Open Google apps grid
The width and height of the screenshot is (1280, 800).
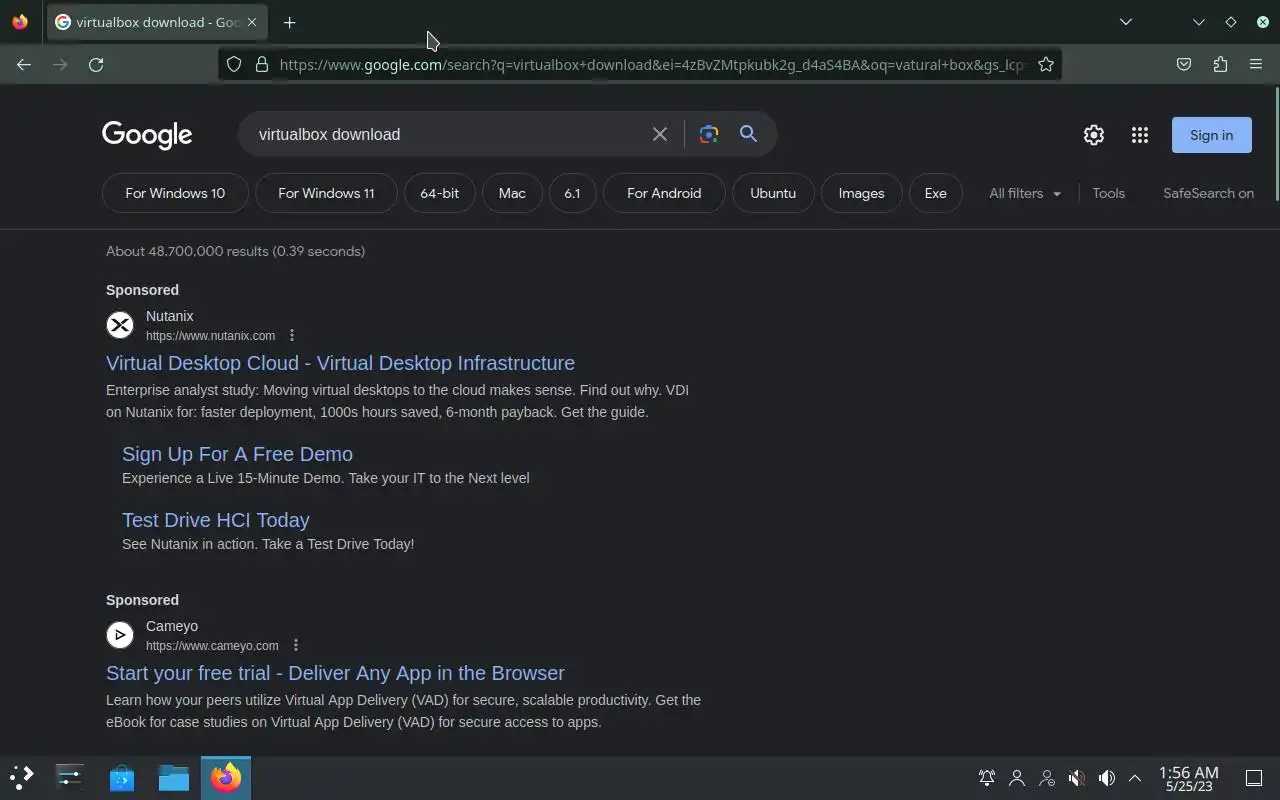[x=1140, y=135]
